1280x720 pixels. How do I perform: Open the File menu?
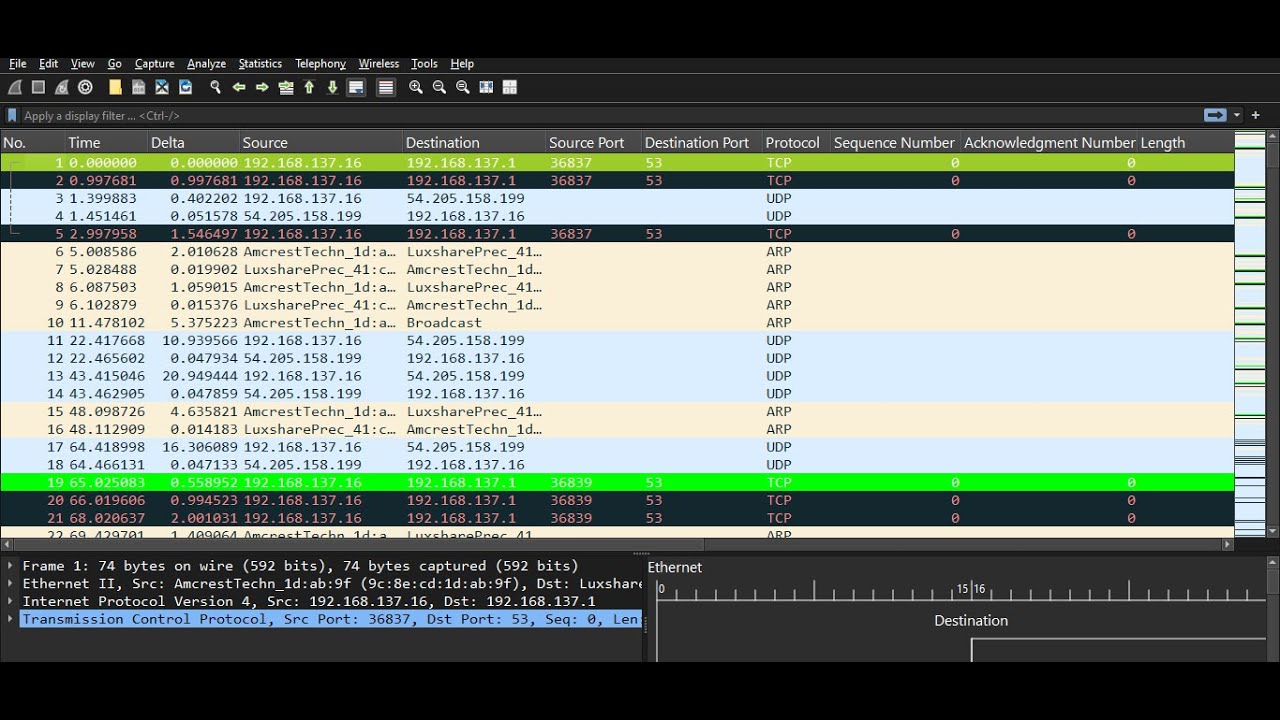[18, 64]
